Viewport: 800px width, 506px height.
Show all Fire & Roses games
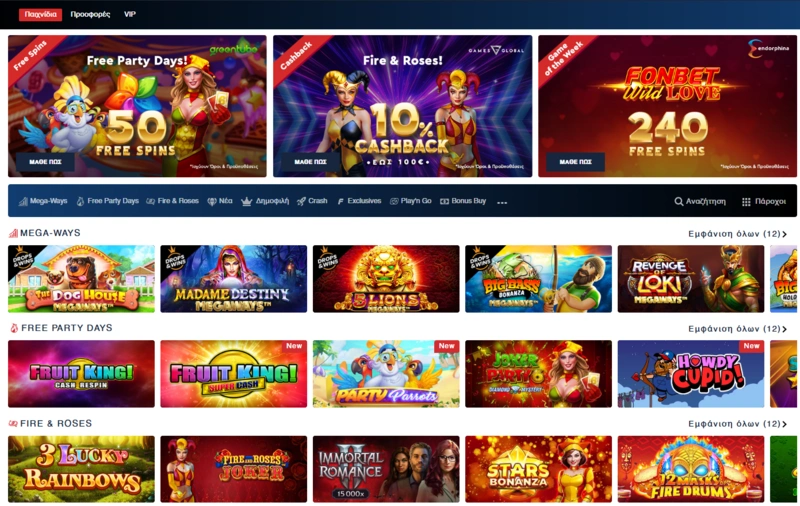point(737,424)
